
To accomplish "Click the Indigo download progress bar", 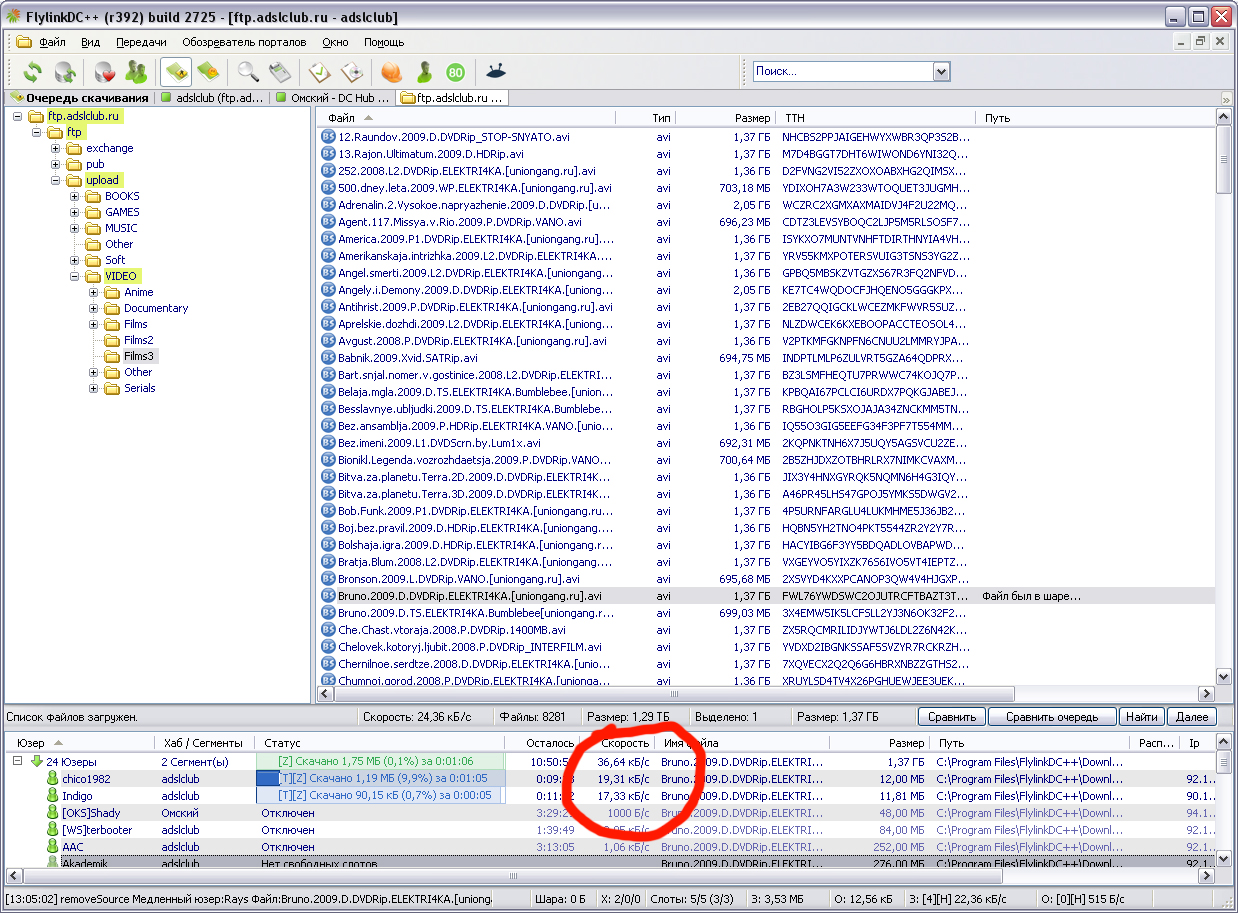I will 380,795.
